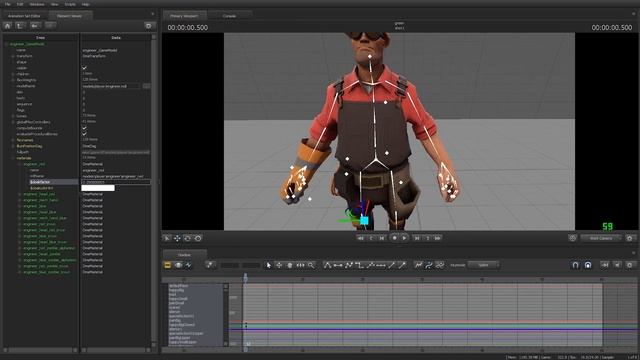Jump to the first frame with the rewind button

pyautogui.click(x=360, y=238)
